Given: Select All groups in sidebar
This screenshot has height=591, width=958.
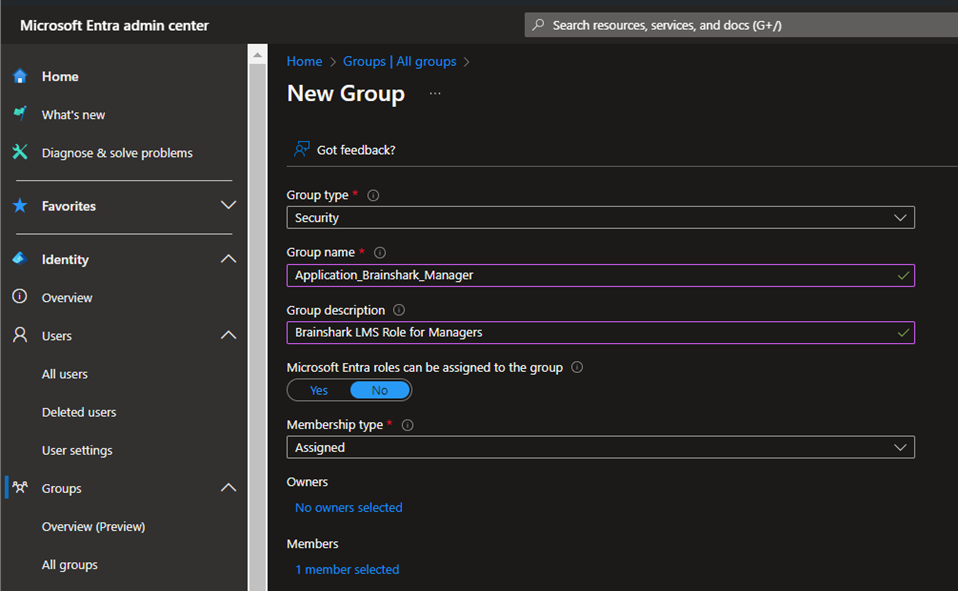Looking at the screenshot, I should tap(70, 565).
